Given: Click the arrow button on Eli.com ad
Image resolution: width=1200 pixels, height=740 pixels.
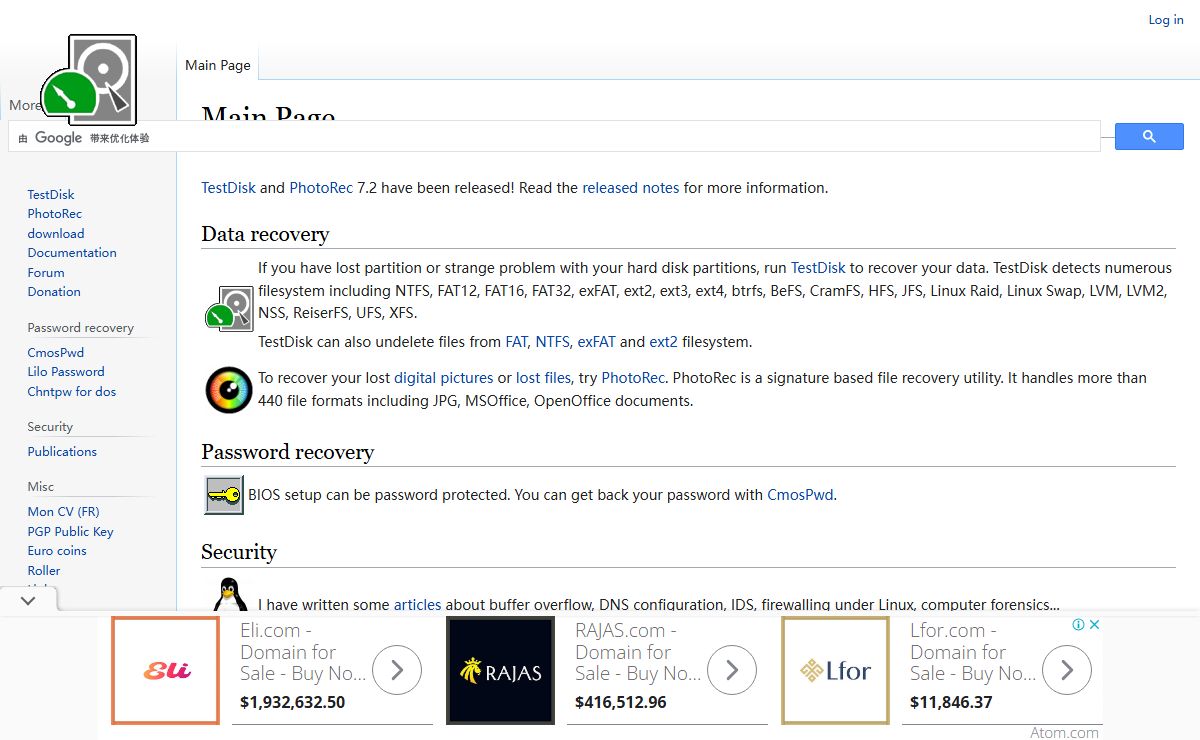Looking at the screenshot, I should point(397,669).
